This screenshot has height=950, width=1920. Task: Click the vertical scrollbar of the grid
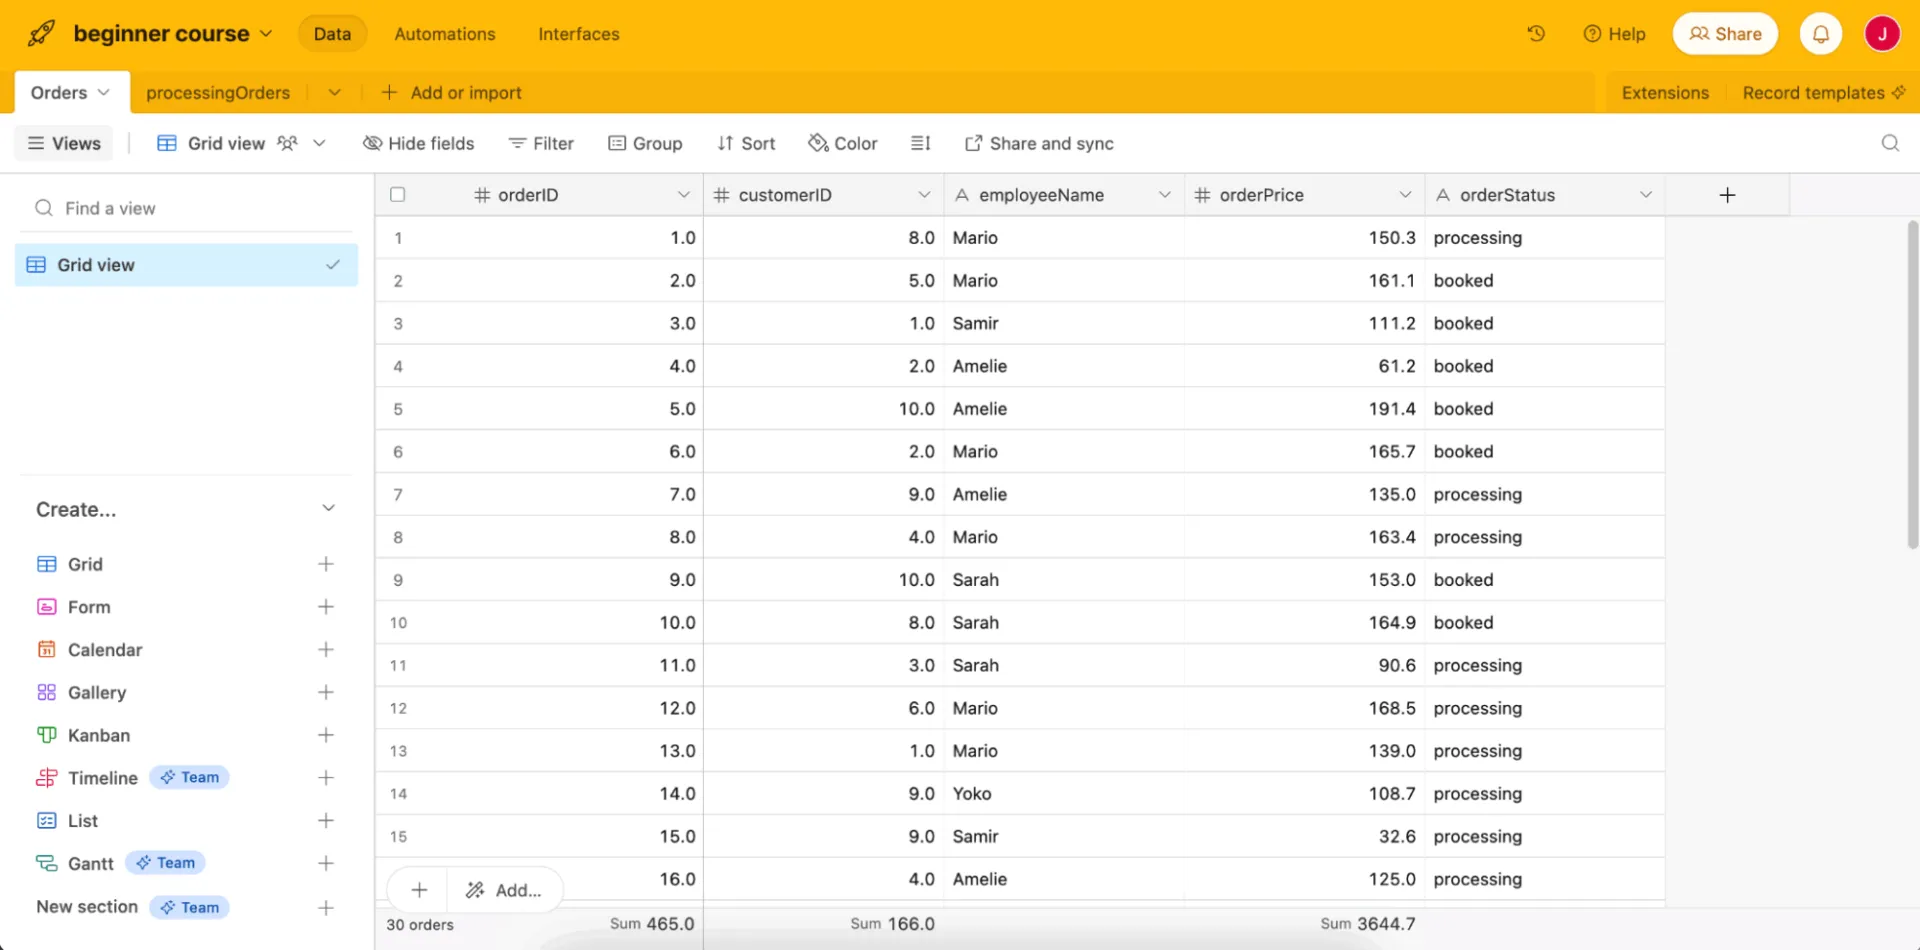tap(1912, 385)
